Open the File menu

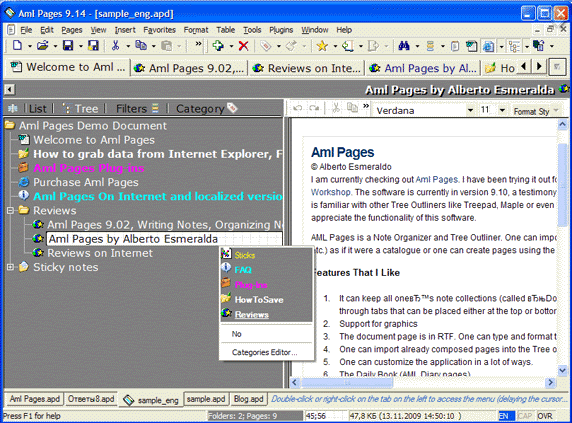click(x=26, y=30)
